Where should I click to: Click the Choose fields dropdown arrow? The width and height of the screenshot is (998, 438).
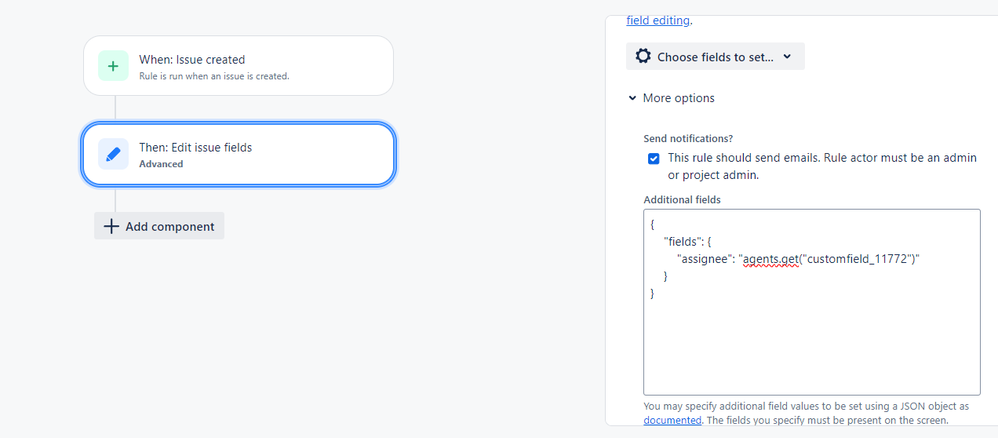[787, 57]
